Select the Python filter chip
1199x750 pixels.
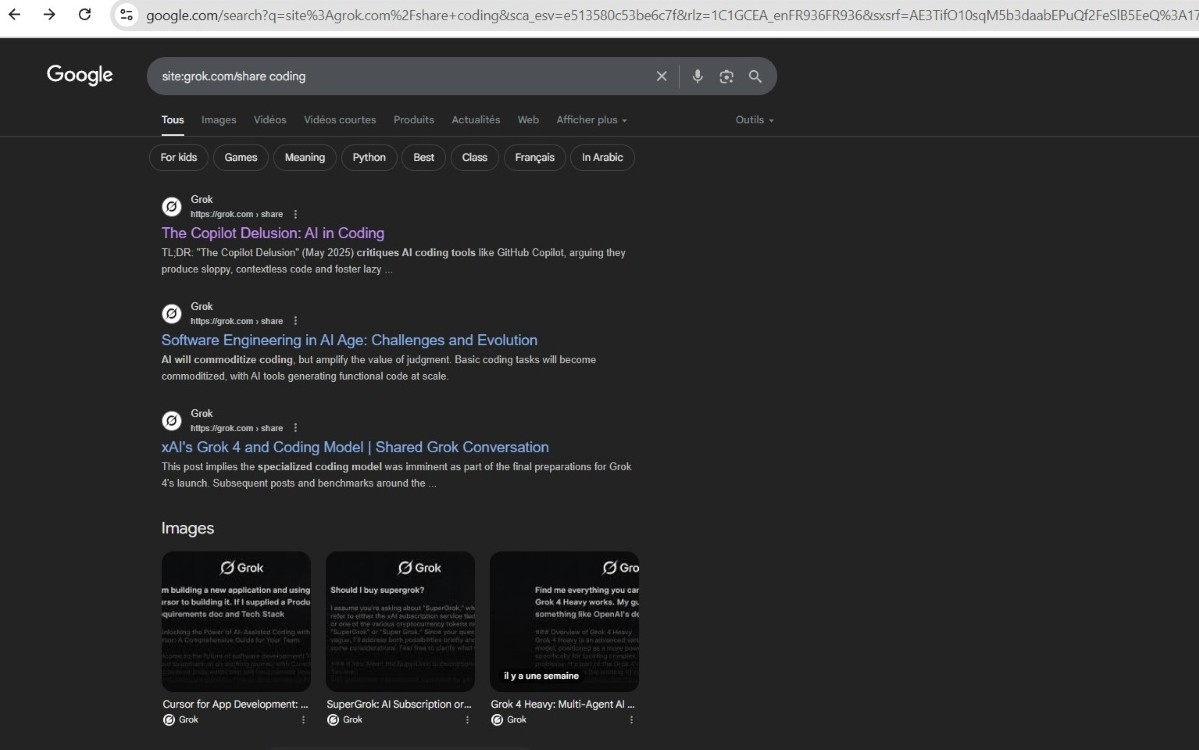pyautogui.click(x=369, y=157)
